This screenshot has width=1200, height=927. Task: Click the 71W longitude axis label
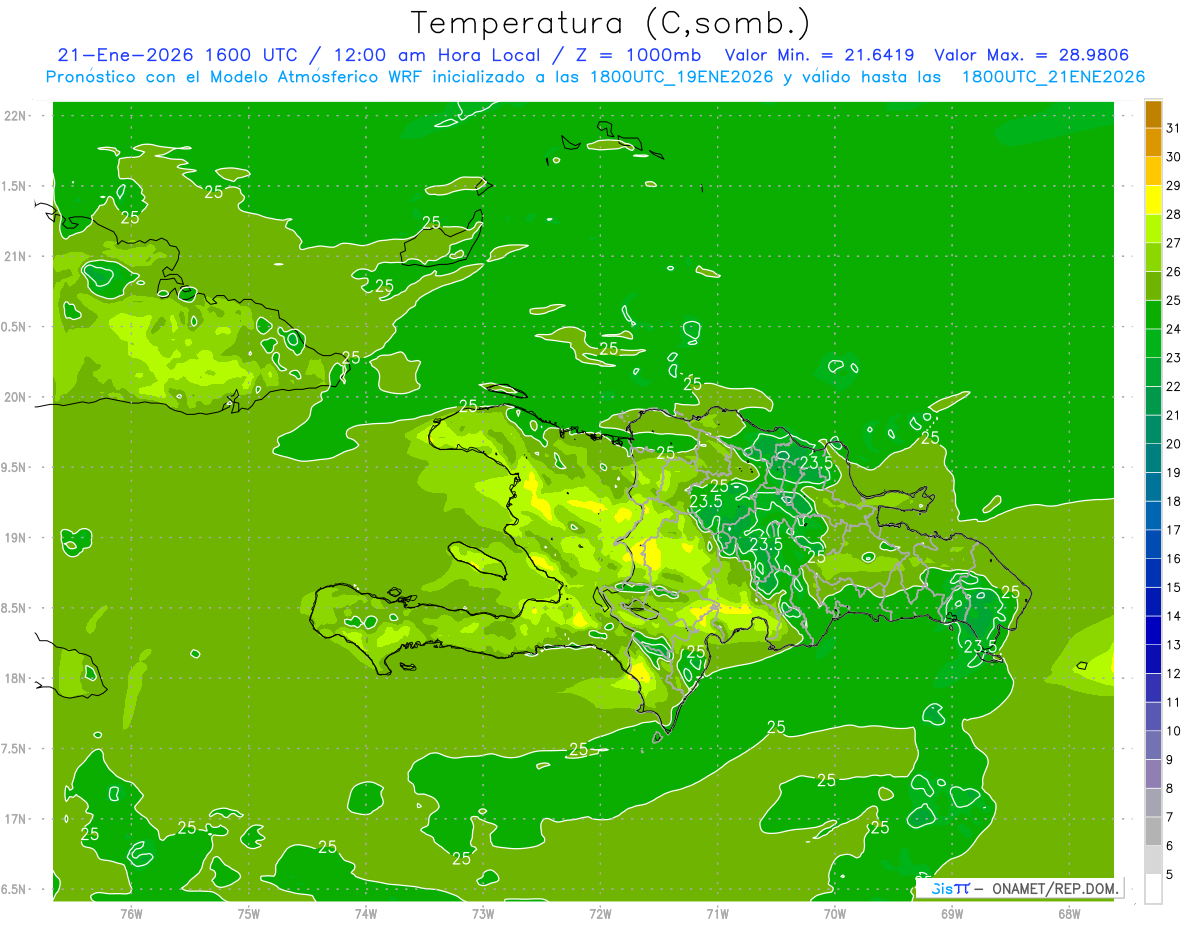click(x=717, y=913)
